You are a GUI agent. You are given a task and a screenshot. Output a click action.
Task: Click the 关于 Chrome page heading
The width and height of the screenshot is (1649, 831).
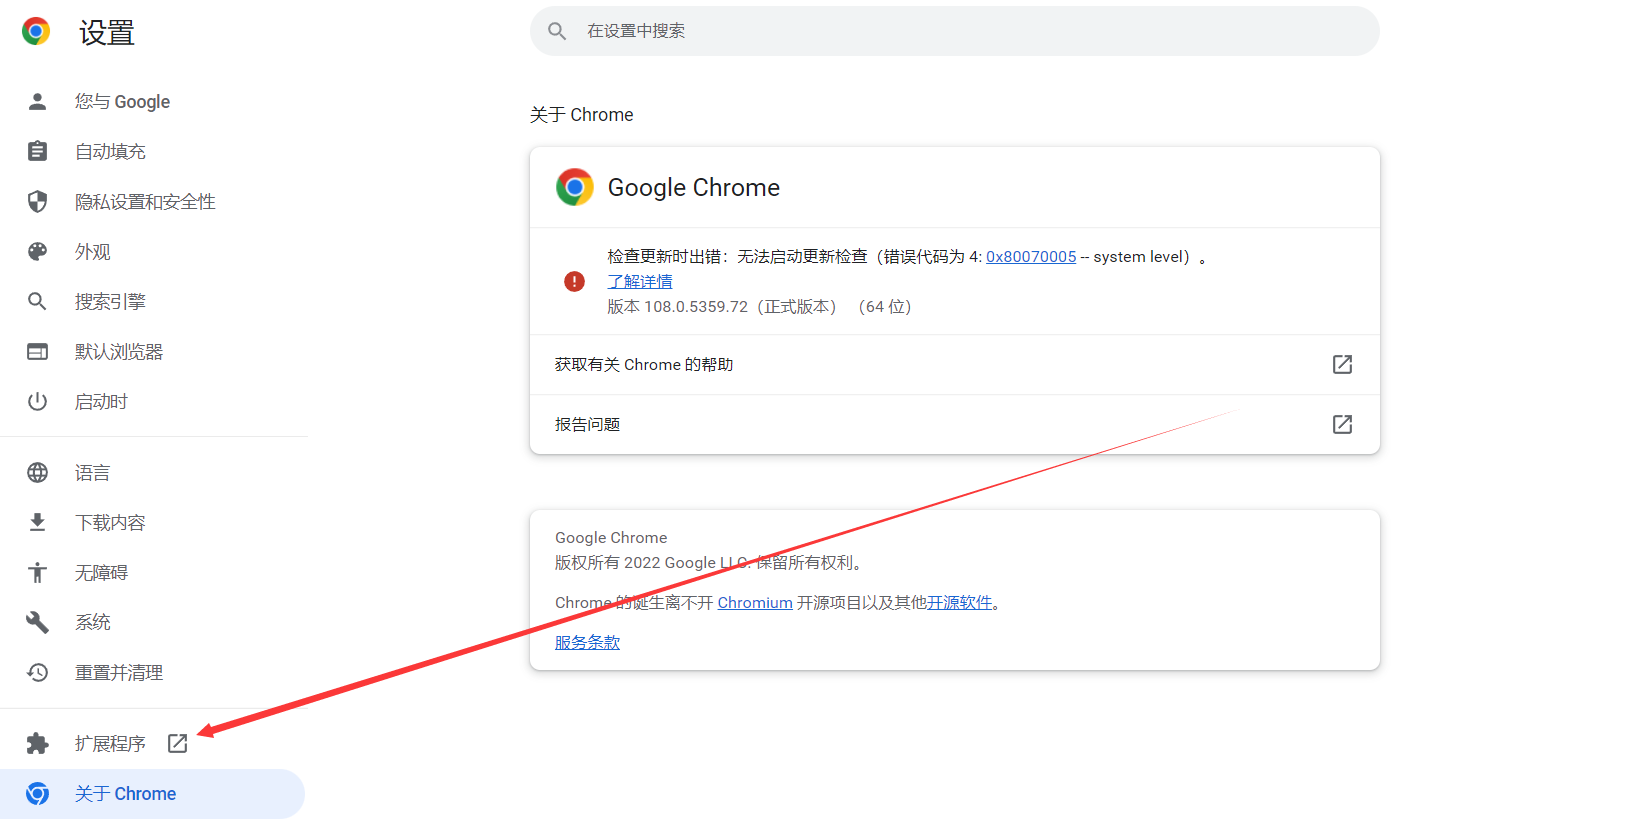[582, 115]
